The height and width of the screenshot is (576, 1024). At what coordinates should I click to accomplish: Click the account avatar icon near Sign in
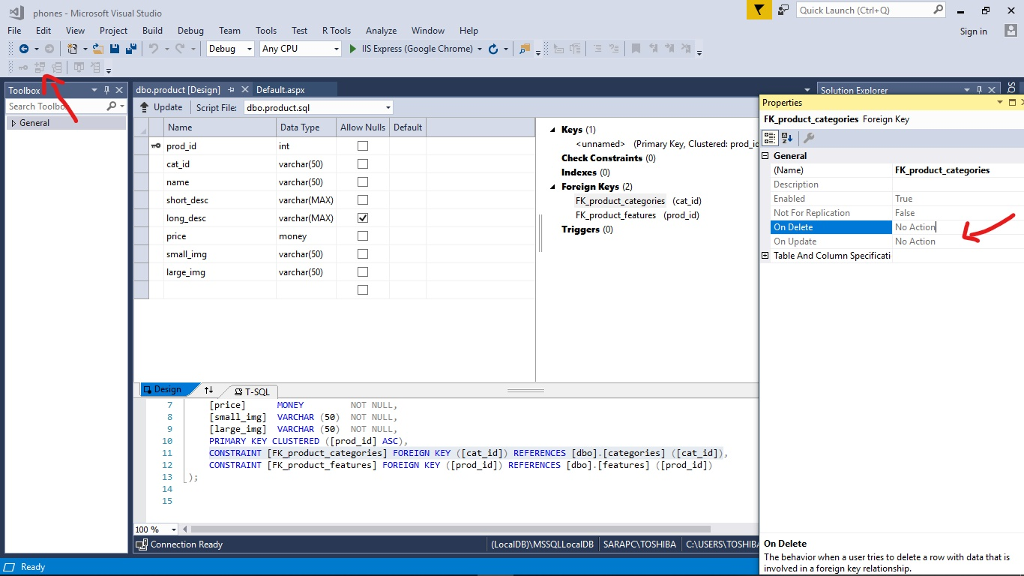pyautogui.click(x=1011, y=31)
